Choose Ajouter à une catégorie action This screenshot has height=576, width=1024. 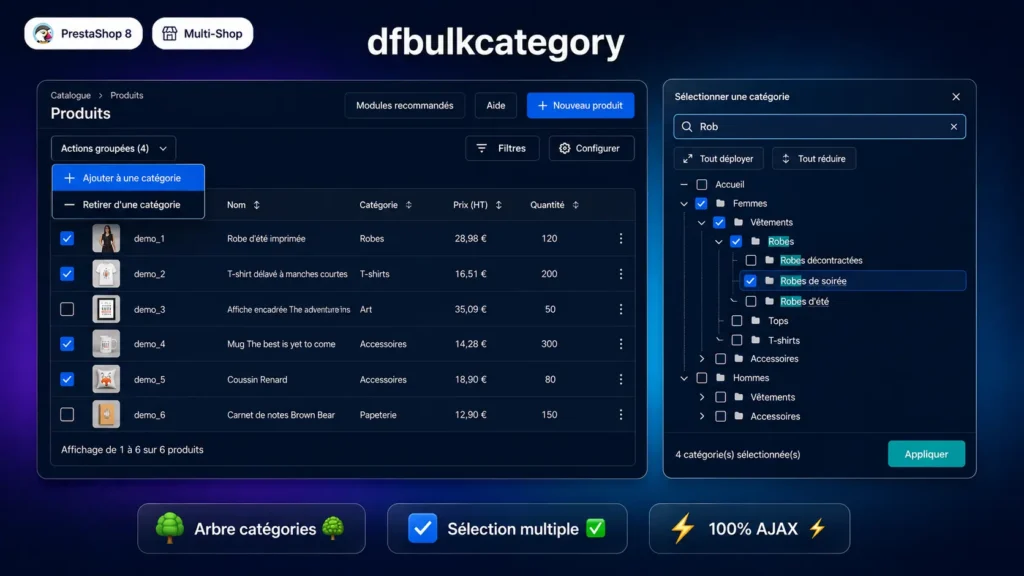click(x=128, y=178)
